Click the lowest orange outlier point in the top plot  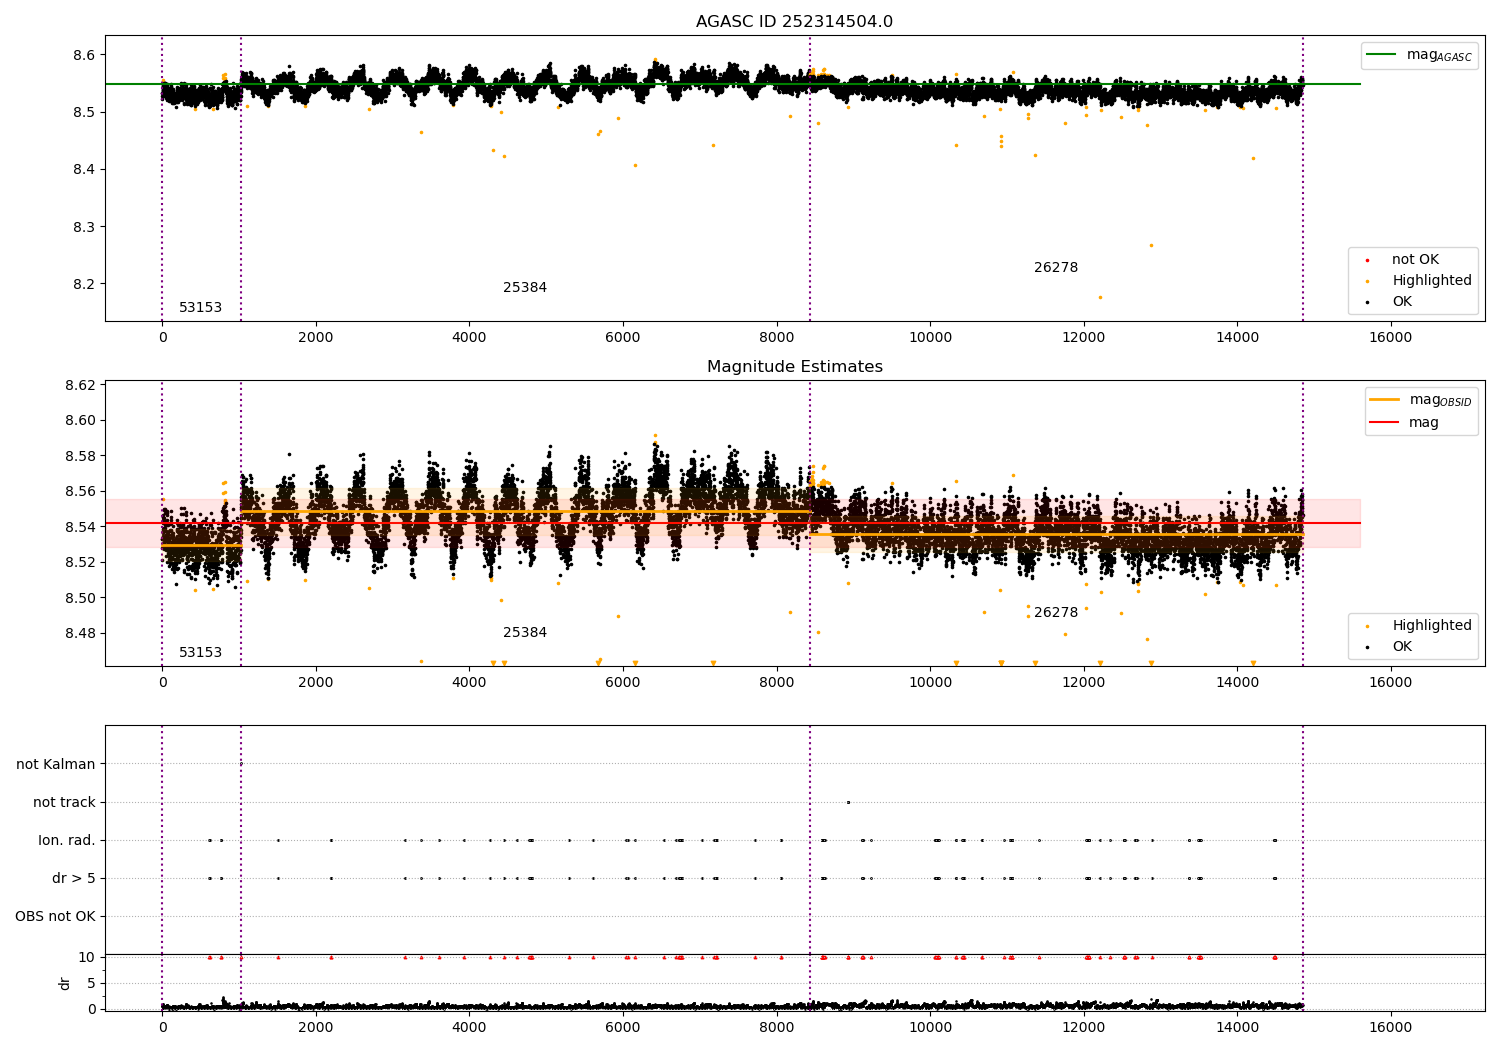[1100, 297]
